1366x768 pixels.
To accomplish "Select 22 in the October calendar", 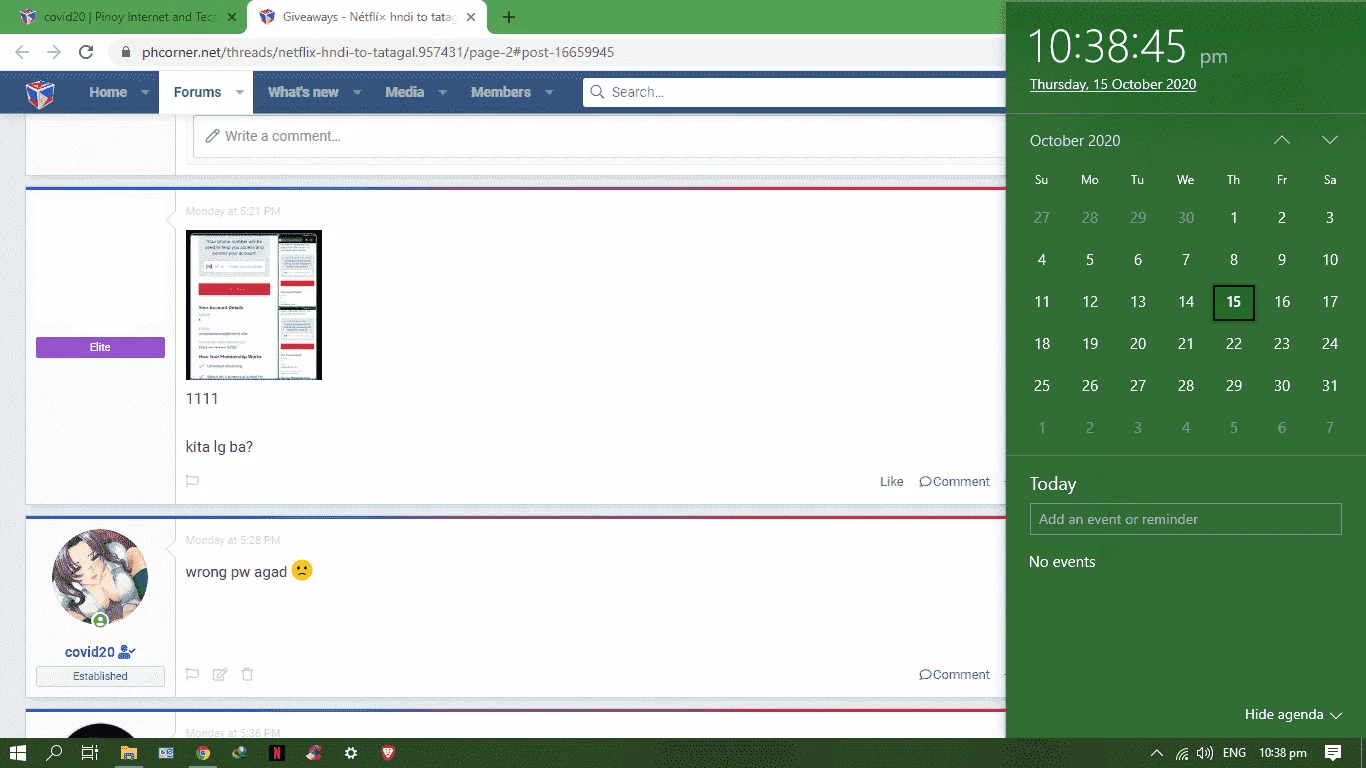I will 1234,344.
